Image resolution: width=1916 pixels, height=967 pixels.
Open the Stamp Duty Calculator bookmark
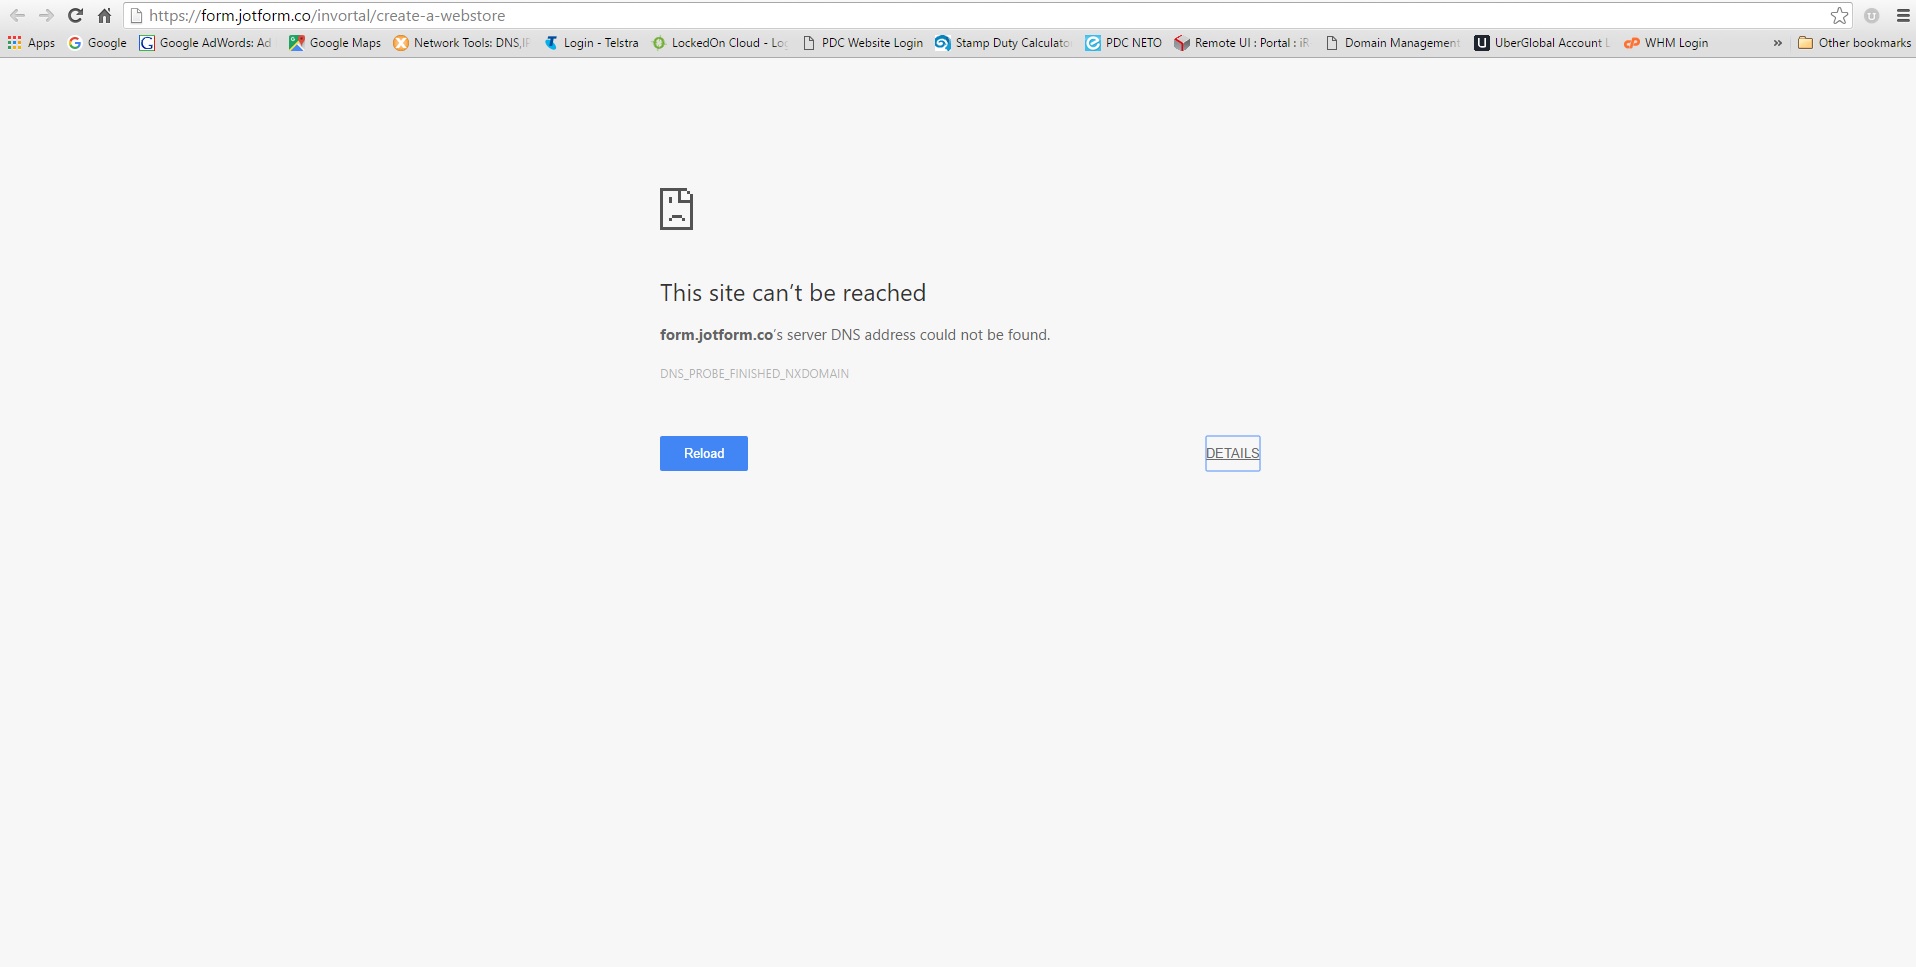point(1002,43)
